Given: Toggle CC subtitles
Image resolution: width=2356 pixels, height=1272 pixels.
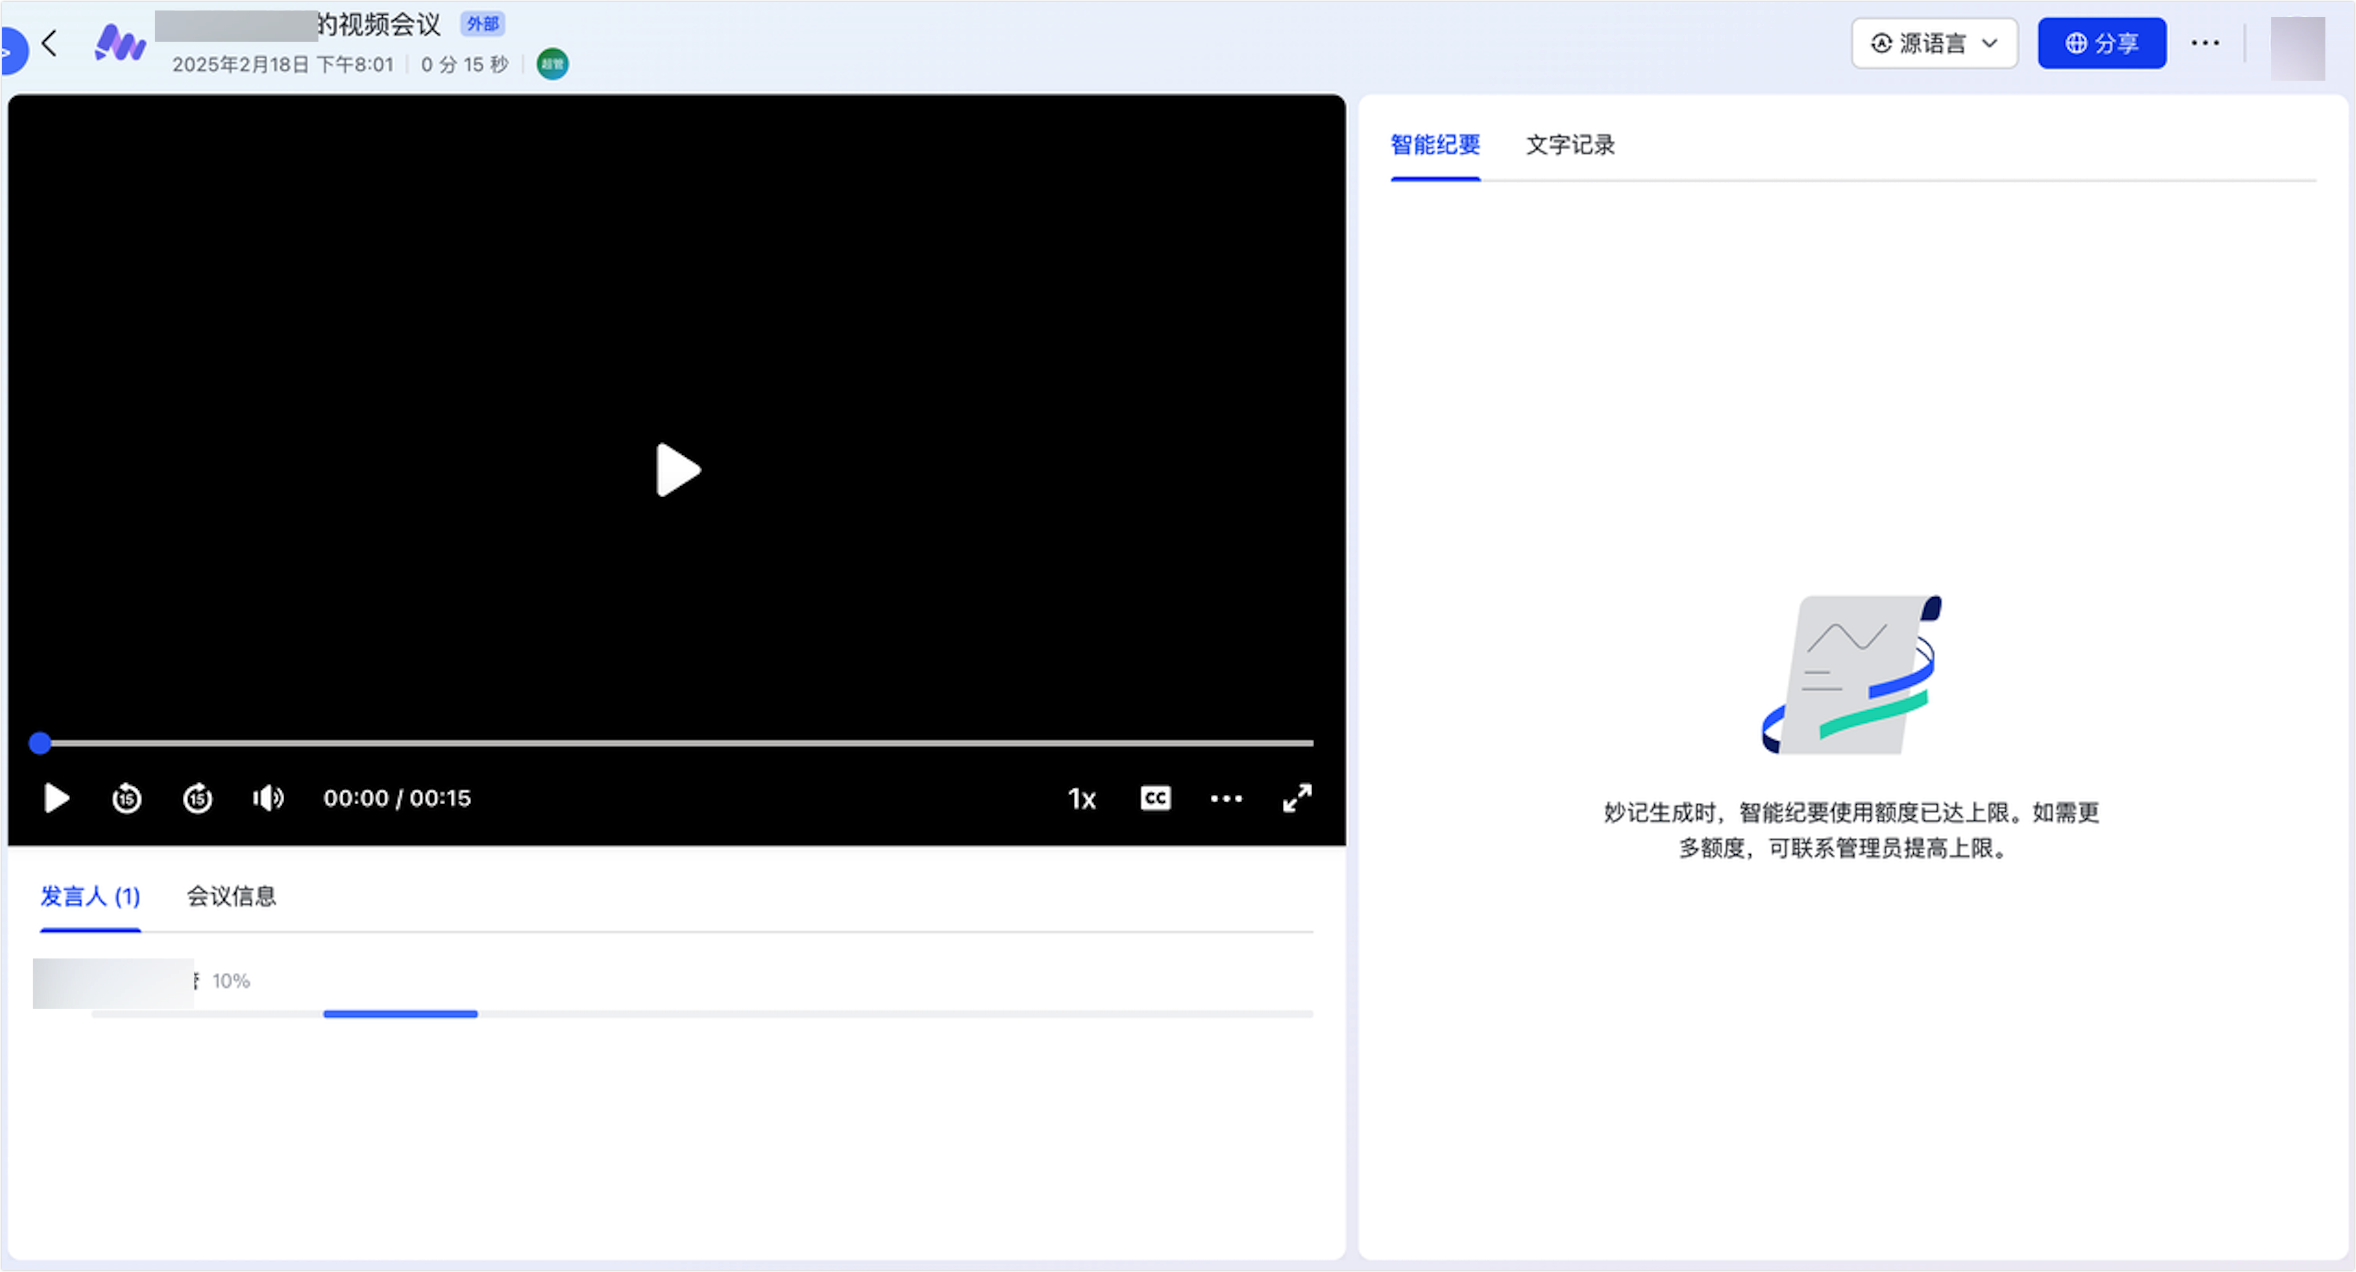Looking at the screenshot, I should [1155, 798].
